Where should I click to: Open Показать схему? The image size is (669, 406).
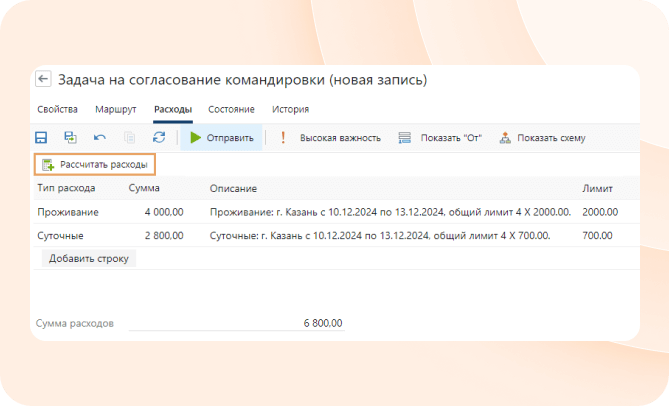(542, 138)
